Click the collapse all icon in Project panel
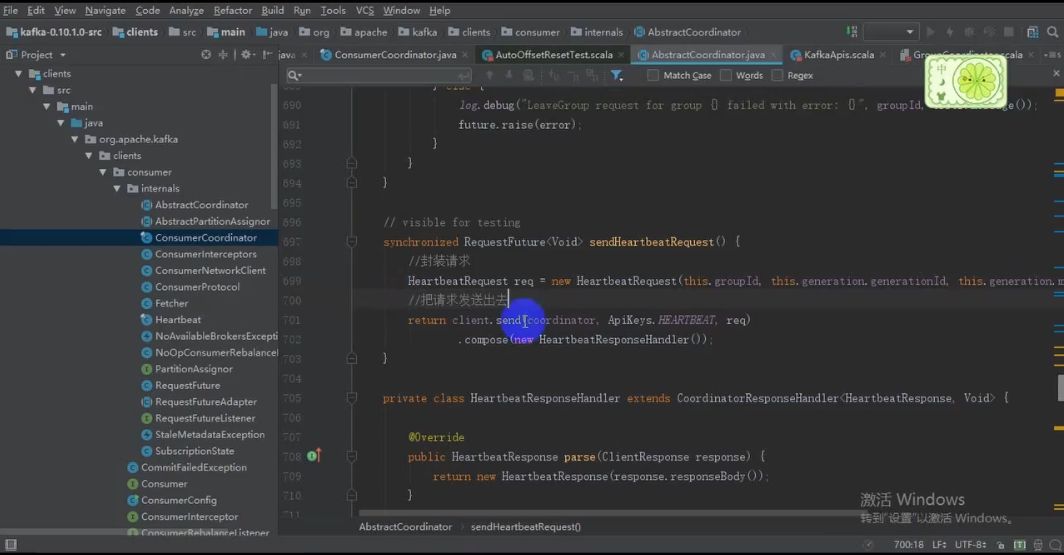 (x=223, y=54)
